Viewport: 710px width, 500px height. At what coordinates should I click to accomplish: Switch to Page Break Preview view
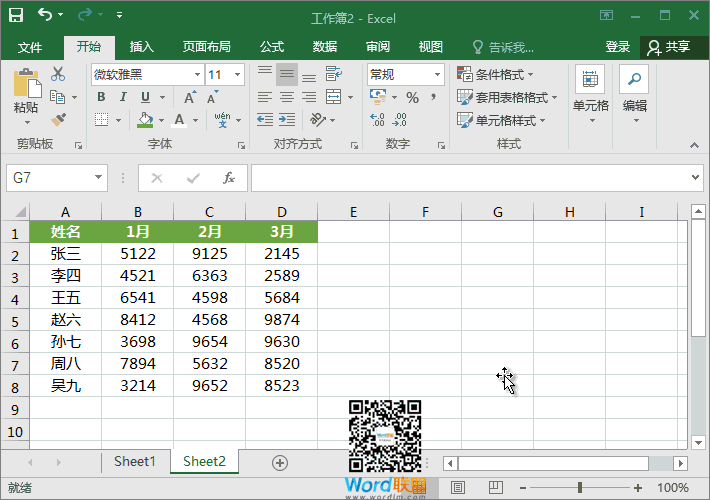496,487
